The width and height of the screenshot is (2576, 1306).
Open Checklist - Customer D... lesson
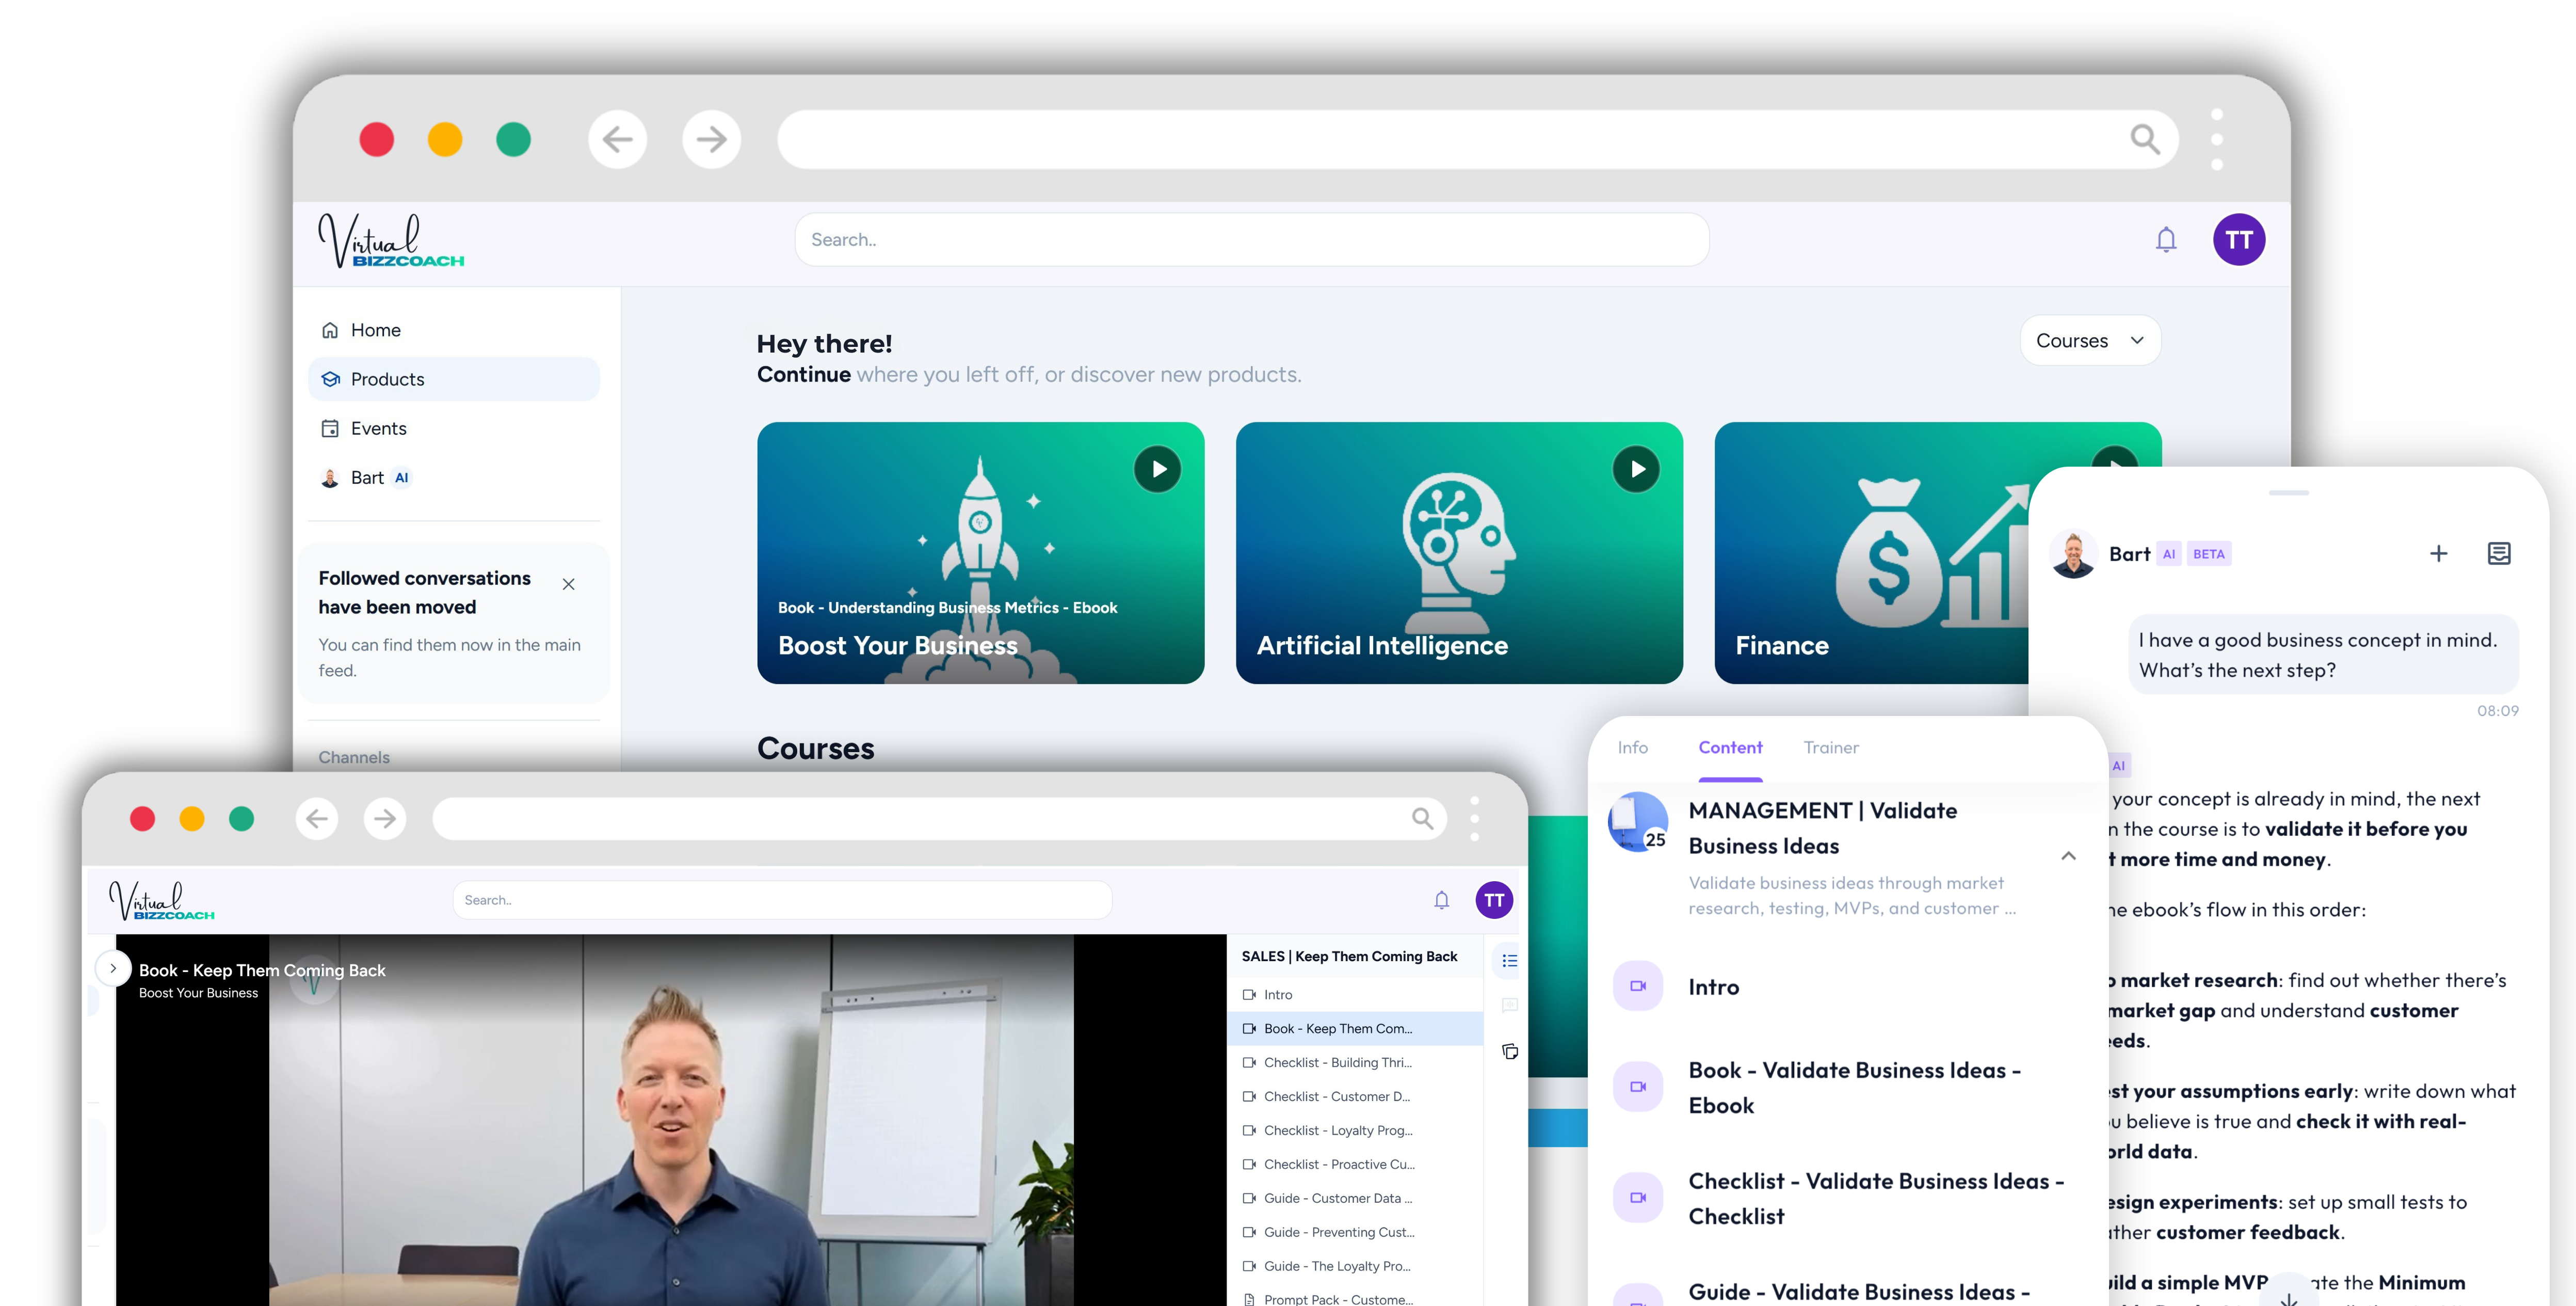pyautogui.click(x=1355, y=1097)
